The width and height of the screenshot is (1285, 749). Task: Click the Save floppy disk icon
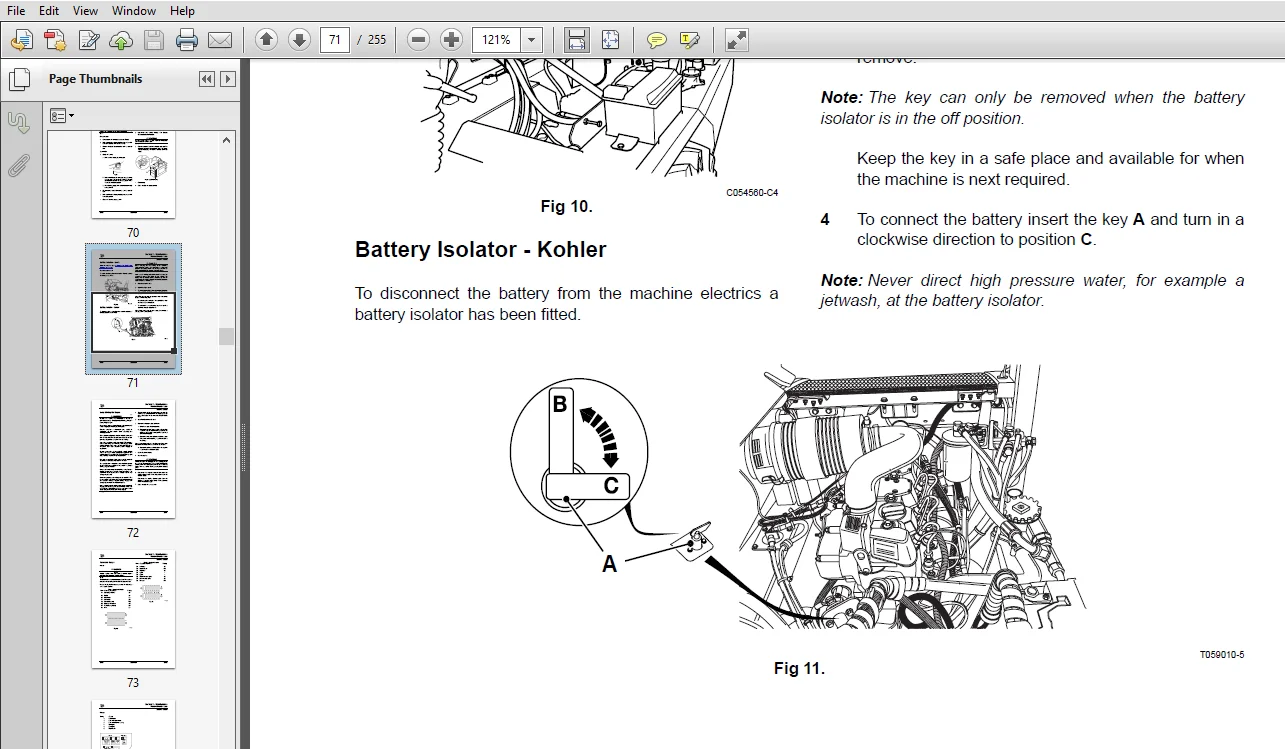(154, 40)
